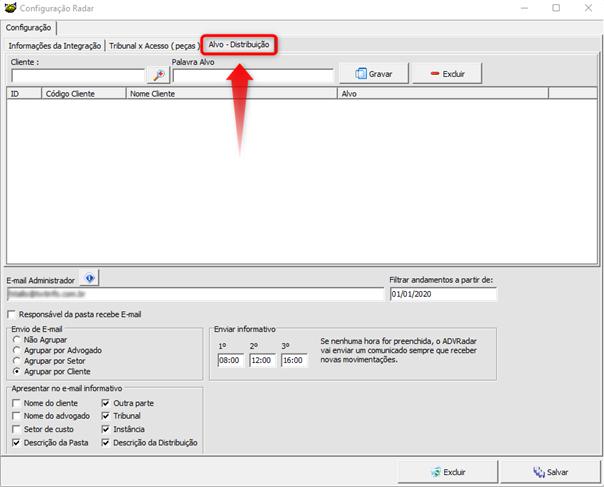The image size is (604, 487).
Task: Select the Não Agrupar radio option
Action: coord(17,340)
